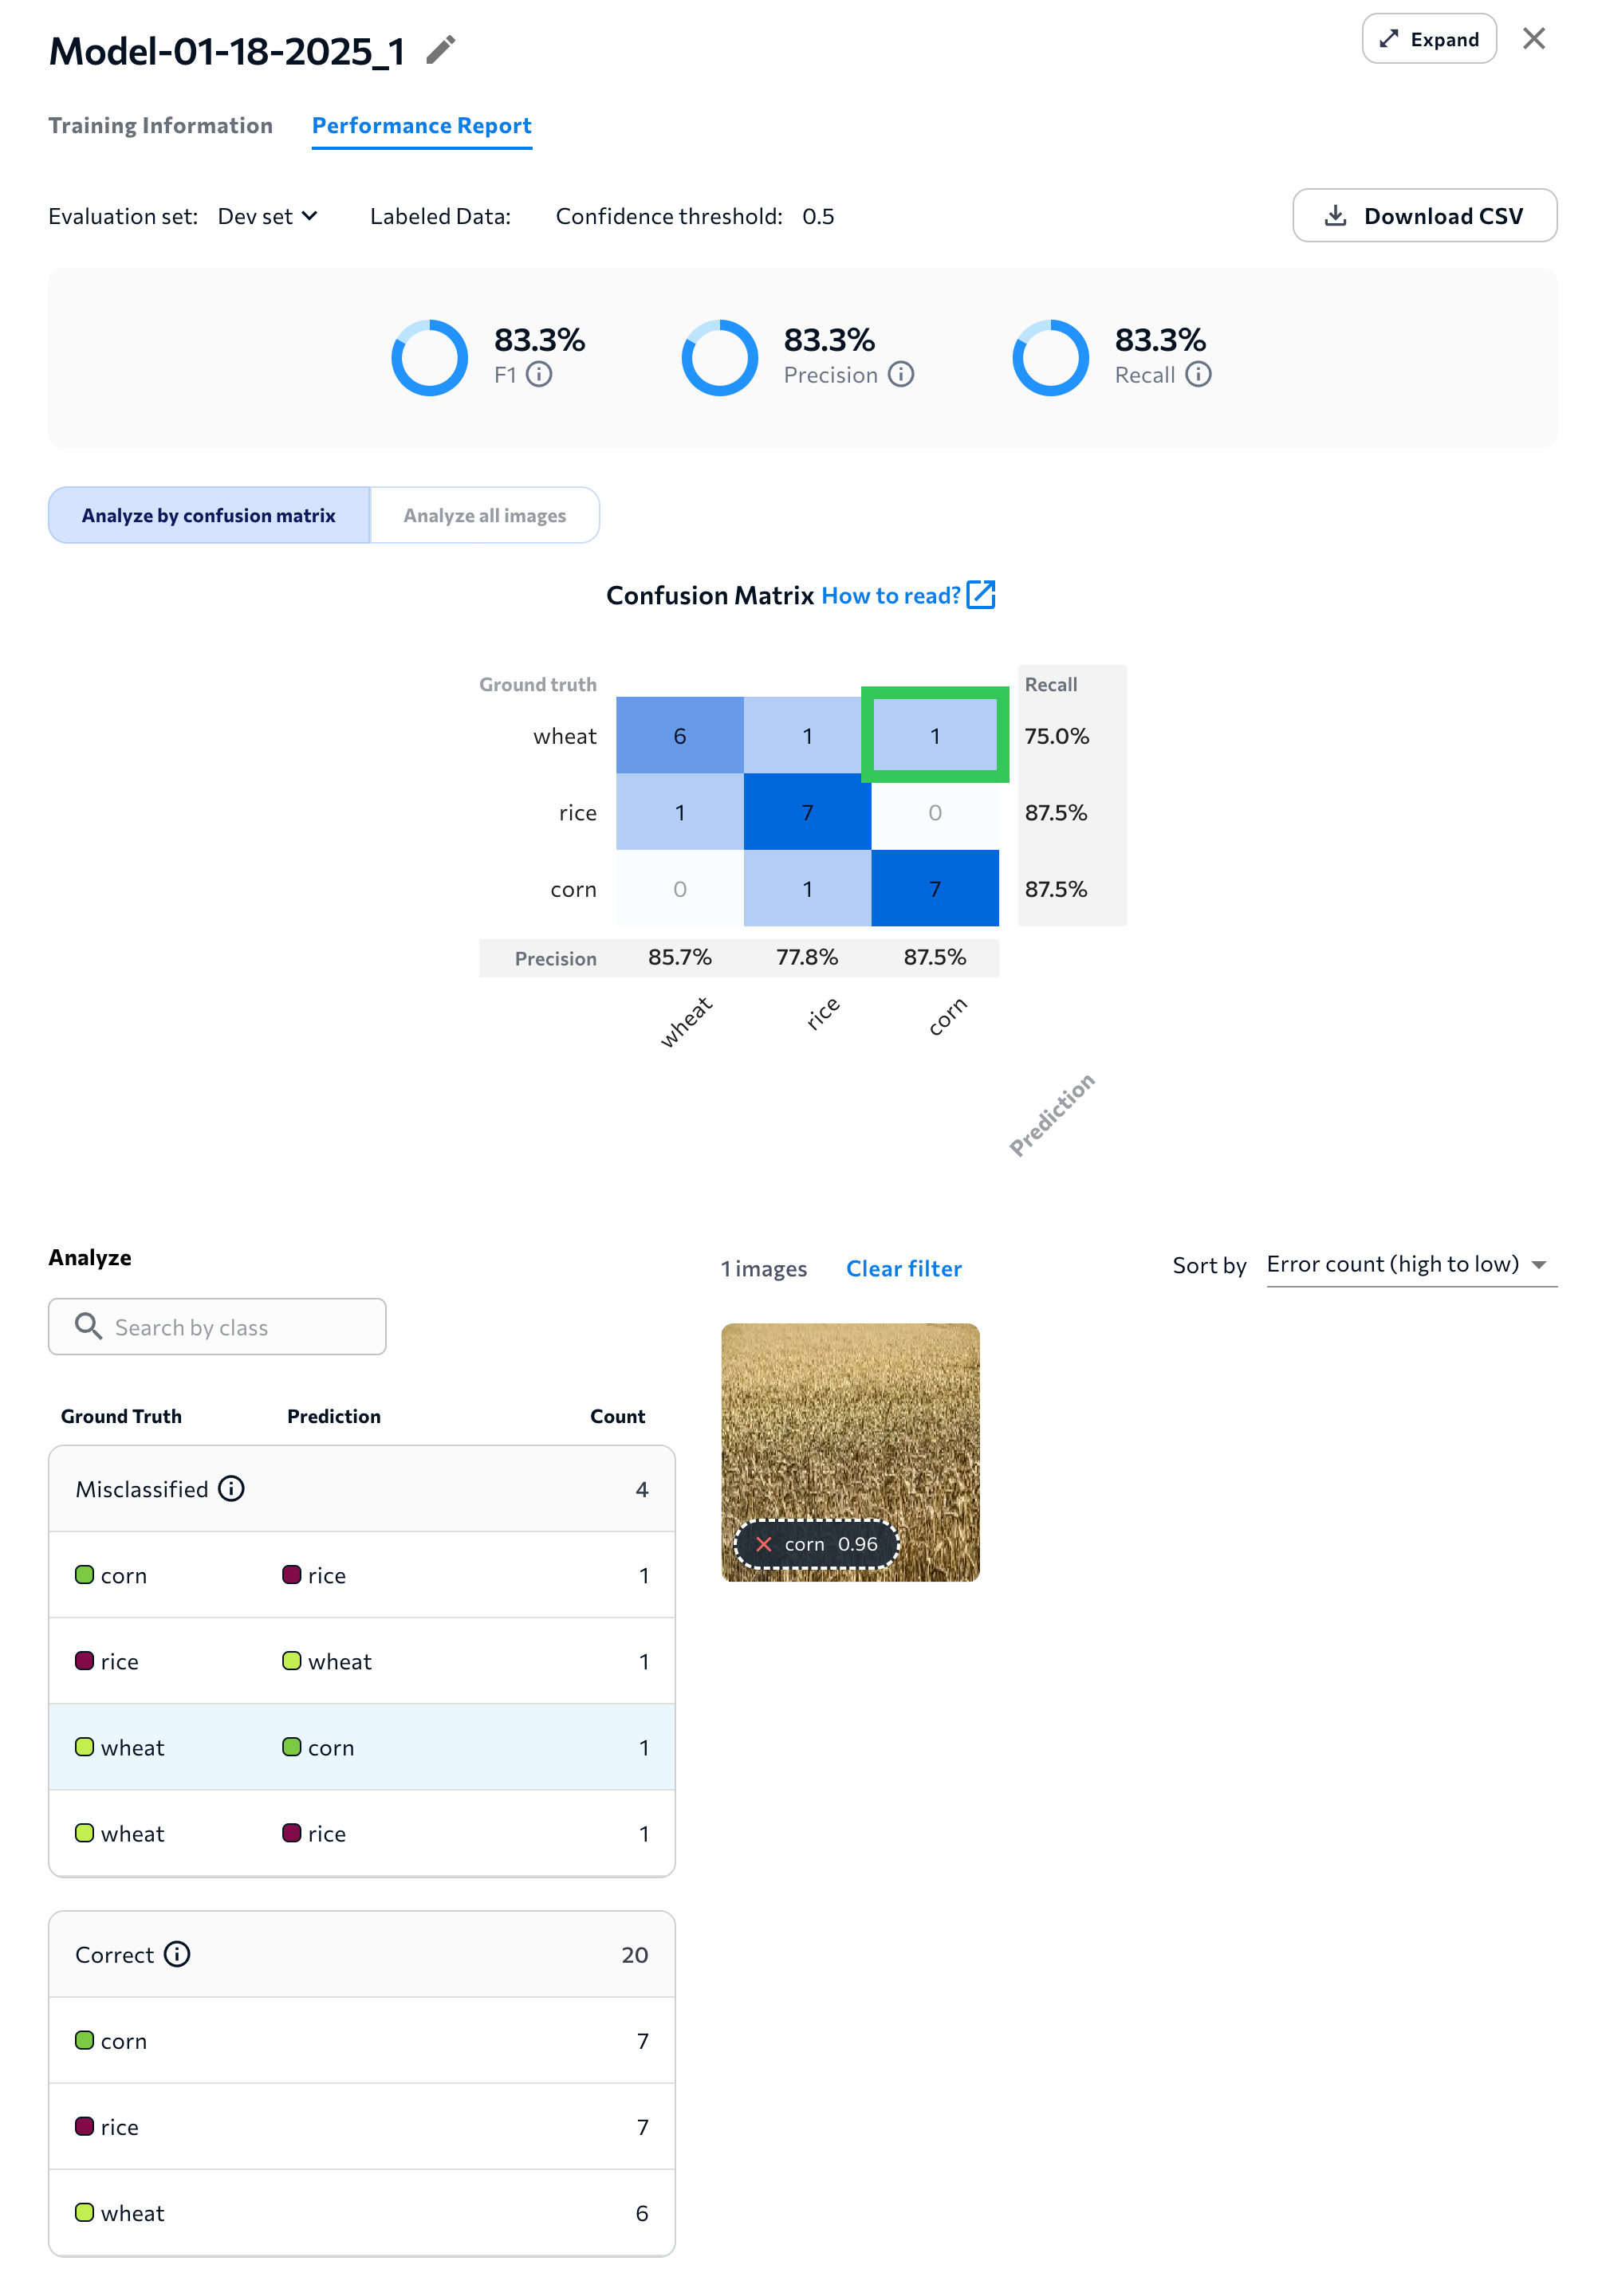Click the Recall metric info icon
Screen dimensions: 1598x2296
(x=1200, y=376)
